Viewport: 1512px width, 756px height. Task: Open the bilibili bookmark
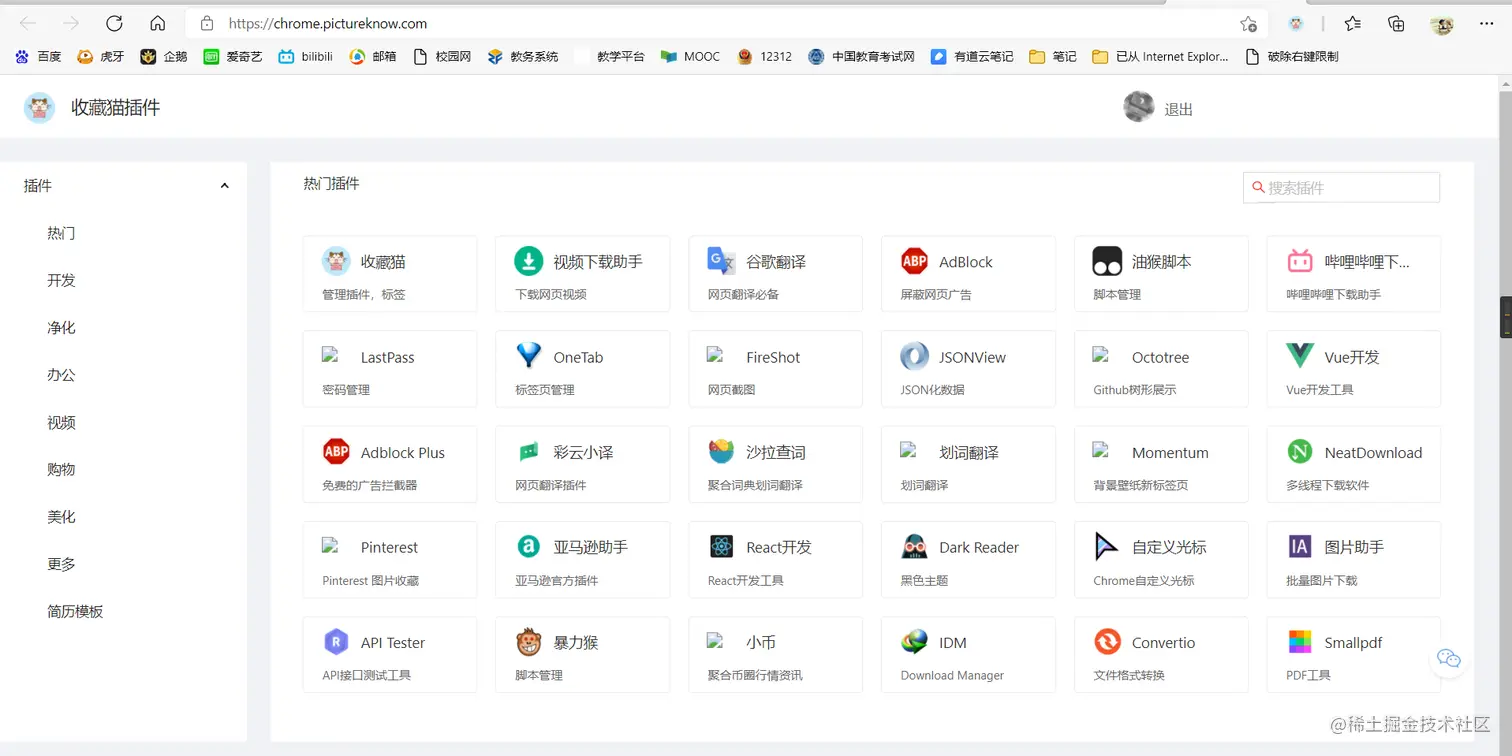306,57
